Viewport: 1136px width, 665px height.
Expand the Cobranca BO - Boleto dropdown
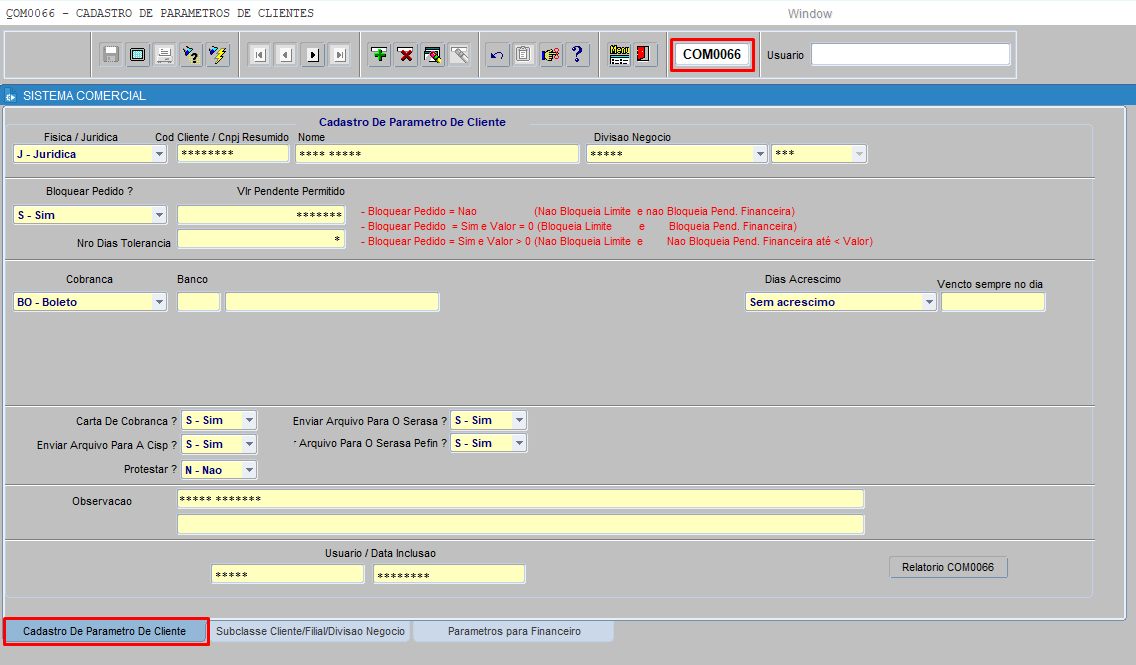[x=159, y=302]
